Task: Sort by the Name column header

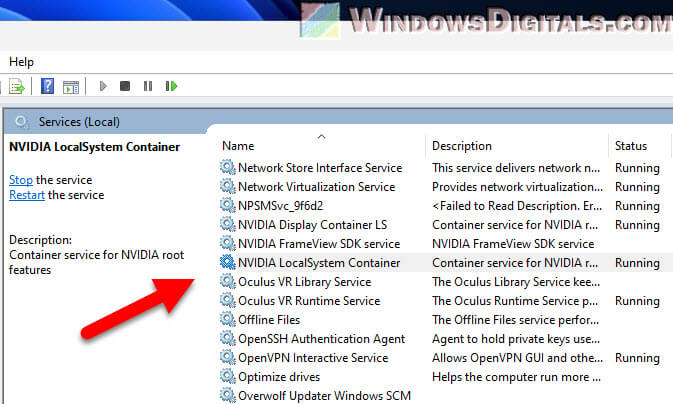Action: pos(238,146)
